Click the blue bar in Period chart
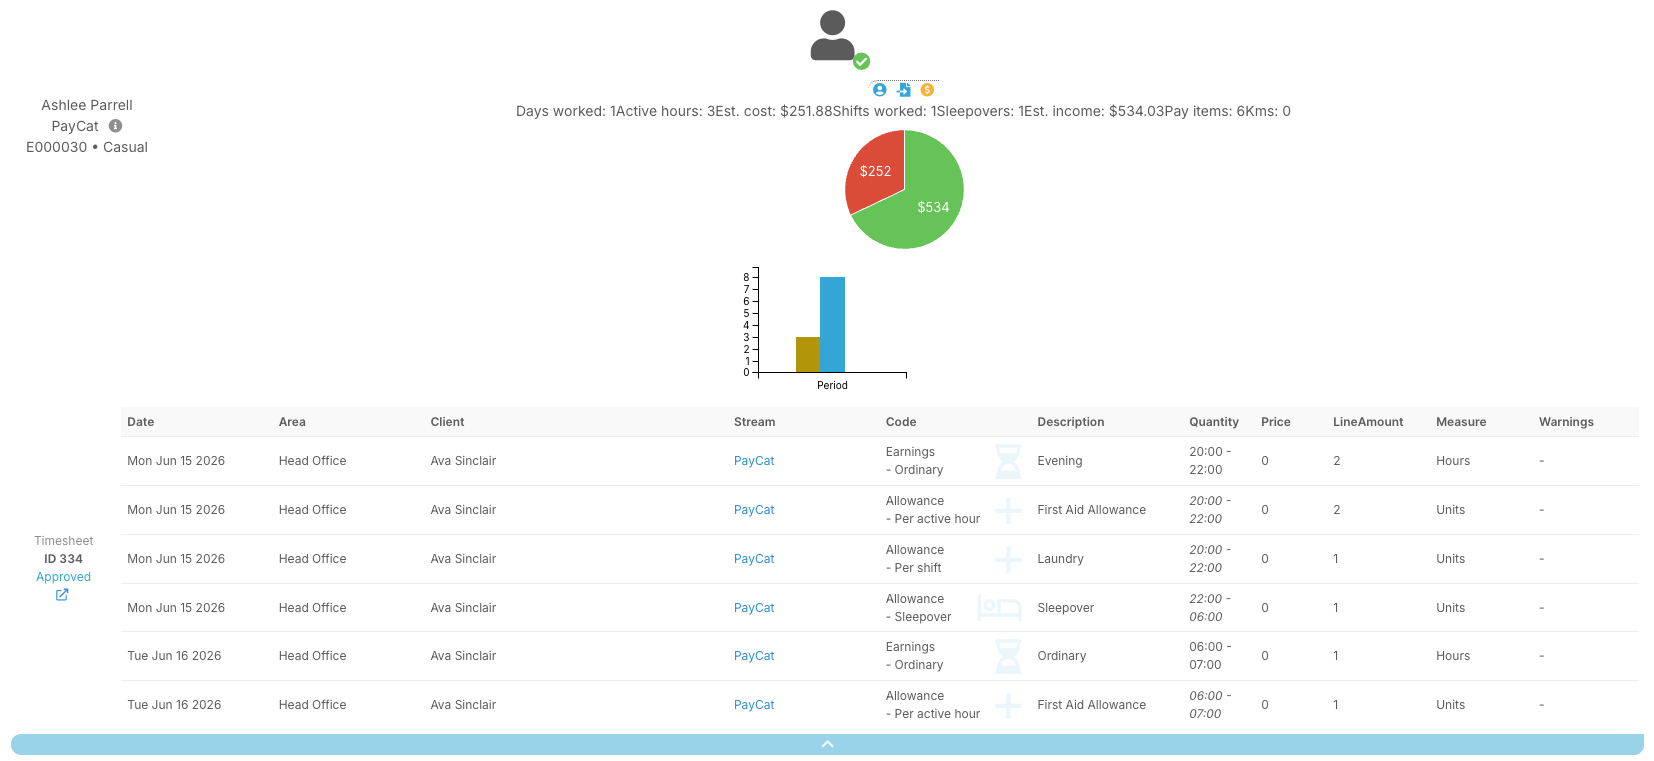Viewport: 1654px width, 761px height. coord(832,324)
